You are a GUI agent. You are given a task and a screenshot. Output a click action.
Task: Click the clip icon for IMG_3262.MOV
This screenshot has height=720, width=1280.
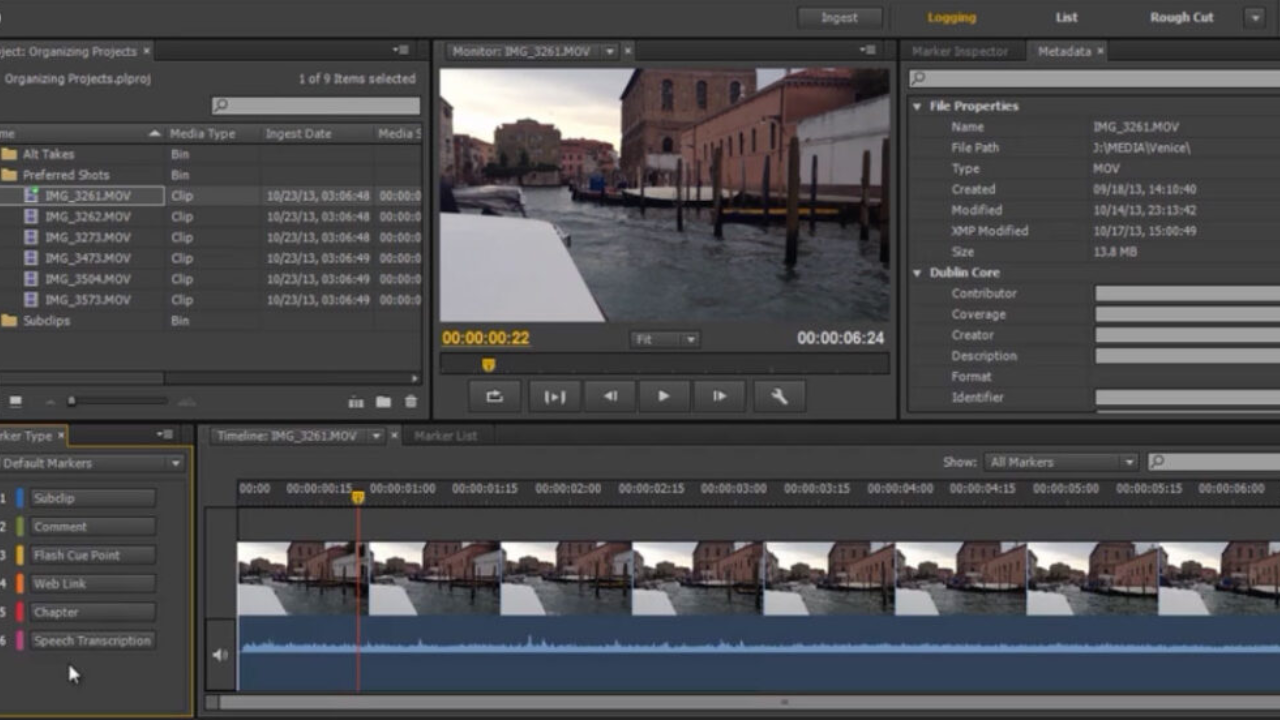pyautogui.click(x=31, y=217)
